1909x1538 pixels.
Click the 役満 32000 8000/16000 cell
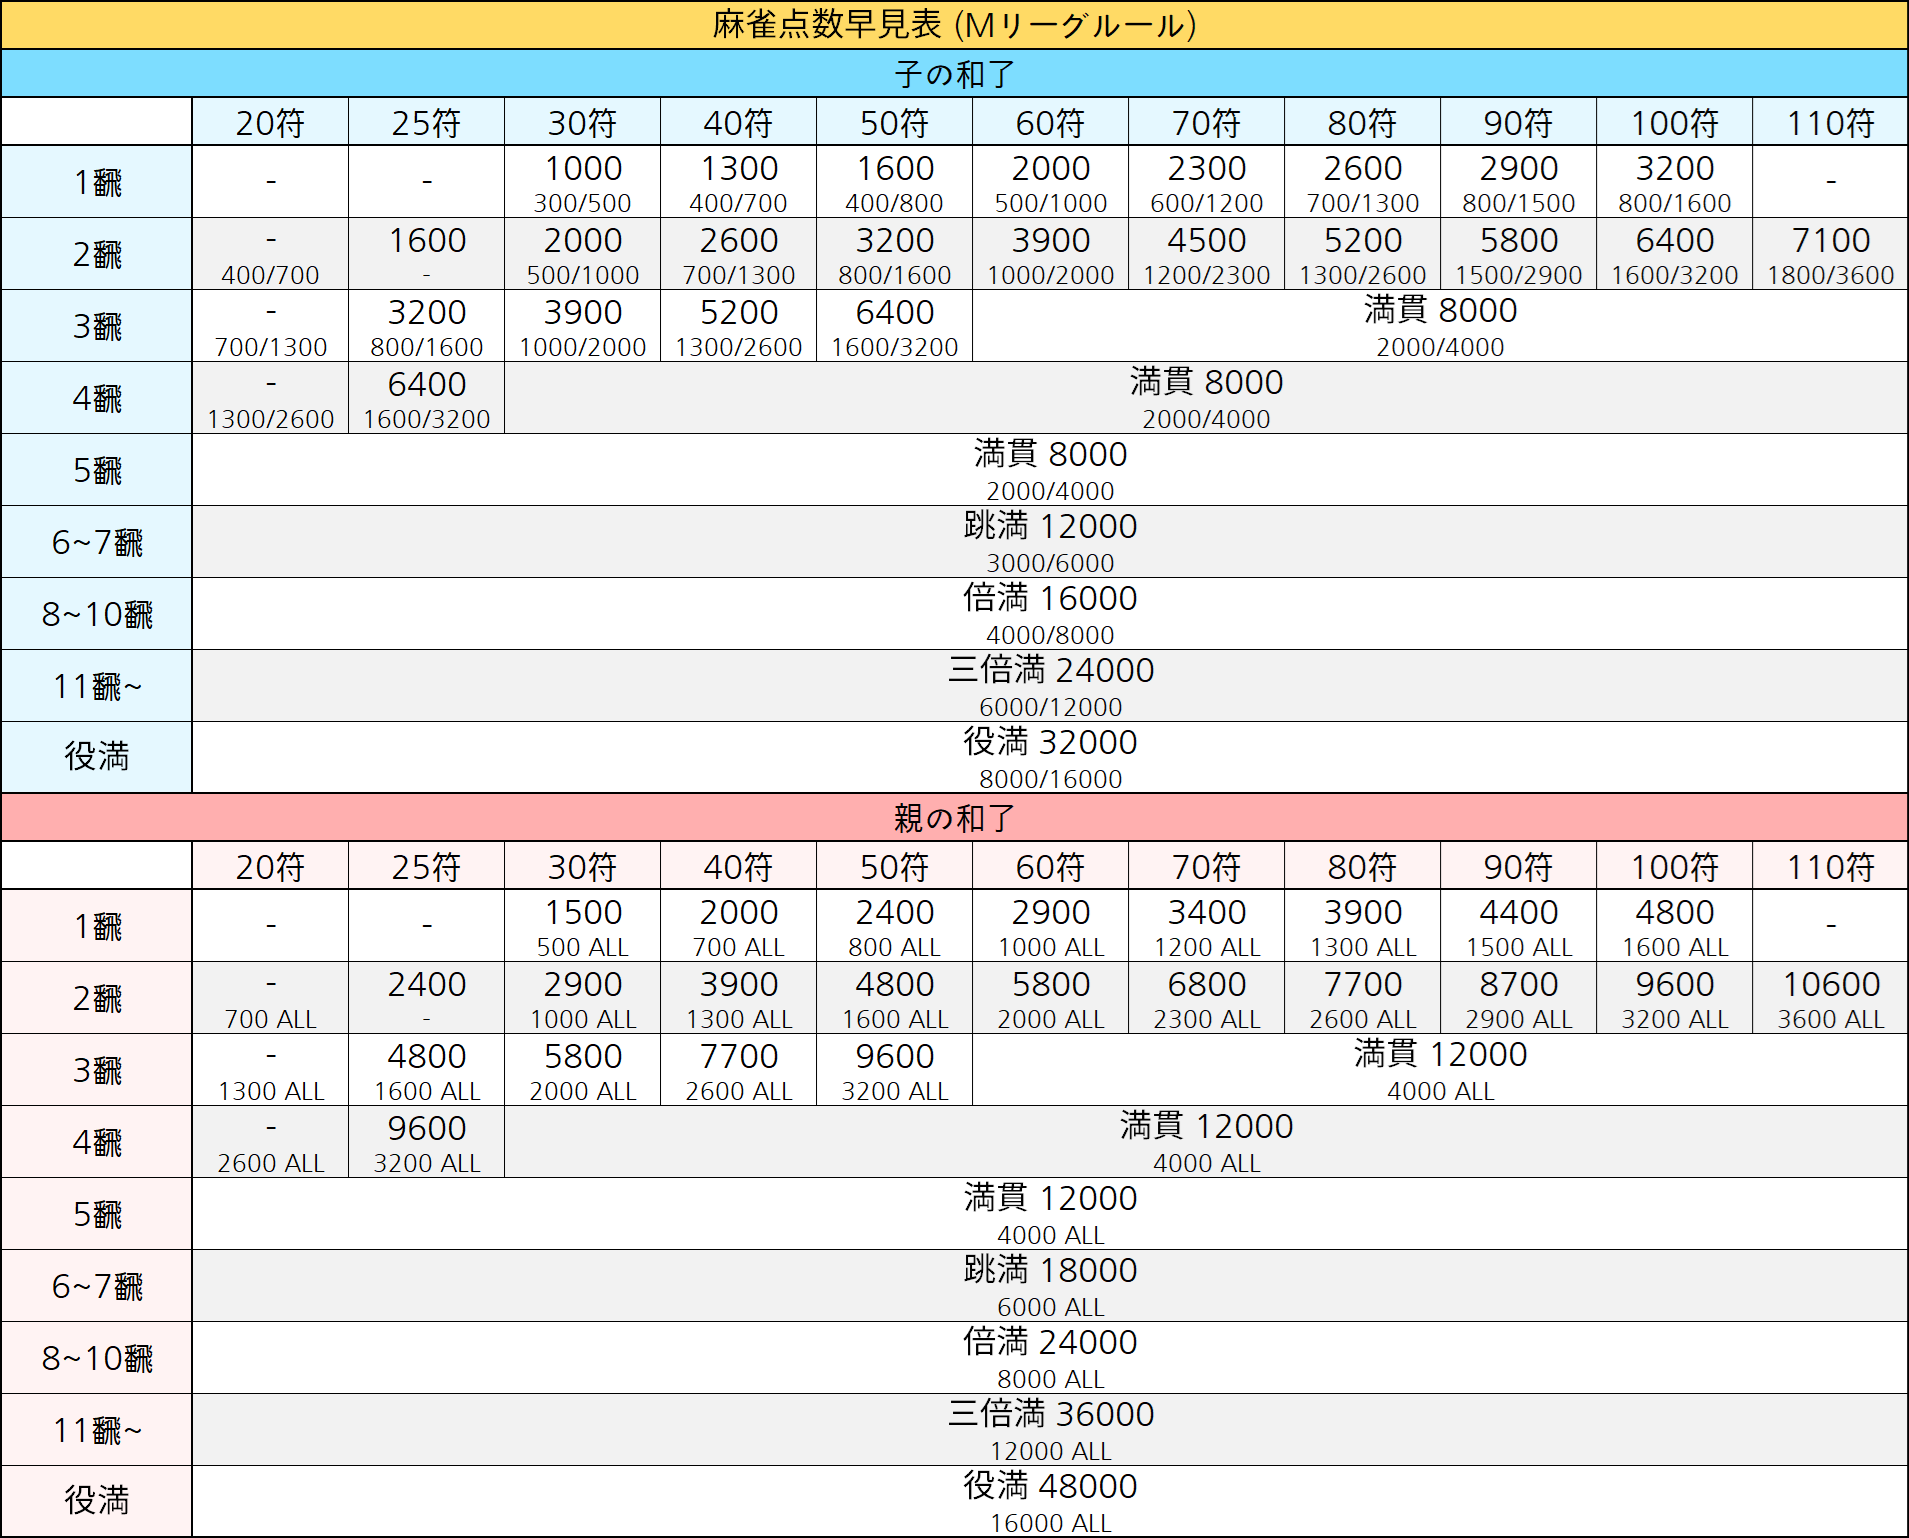[1050, 757]
